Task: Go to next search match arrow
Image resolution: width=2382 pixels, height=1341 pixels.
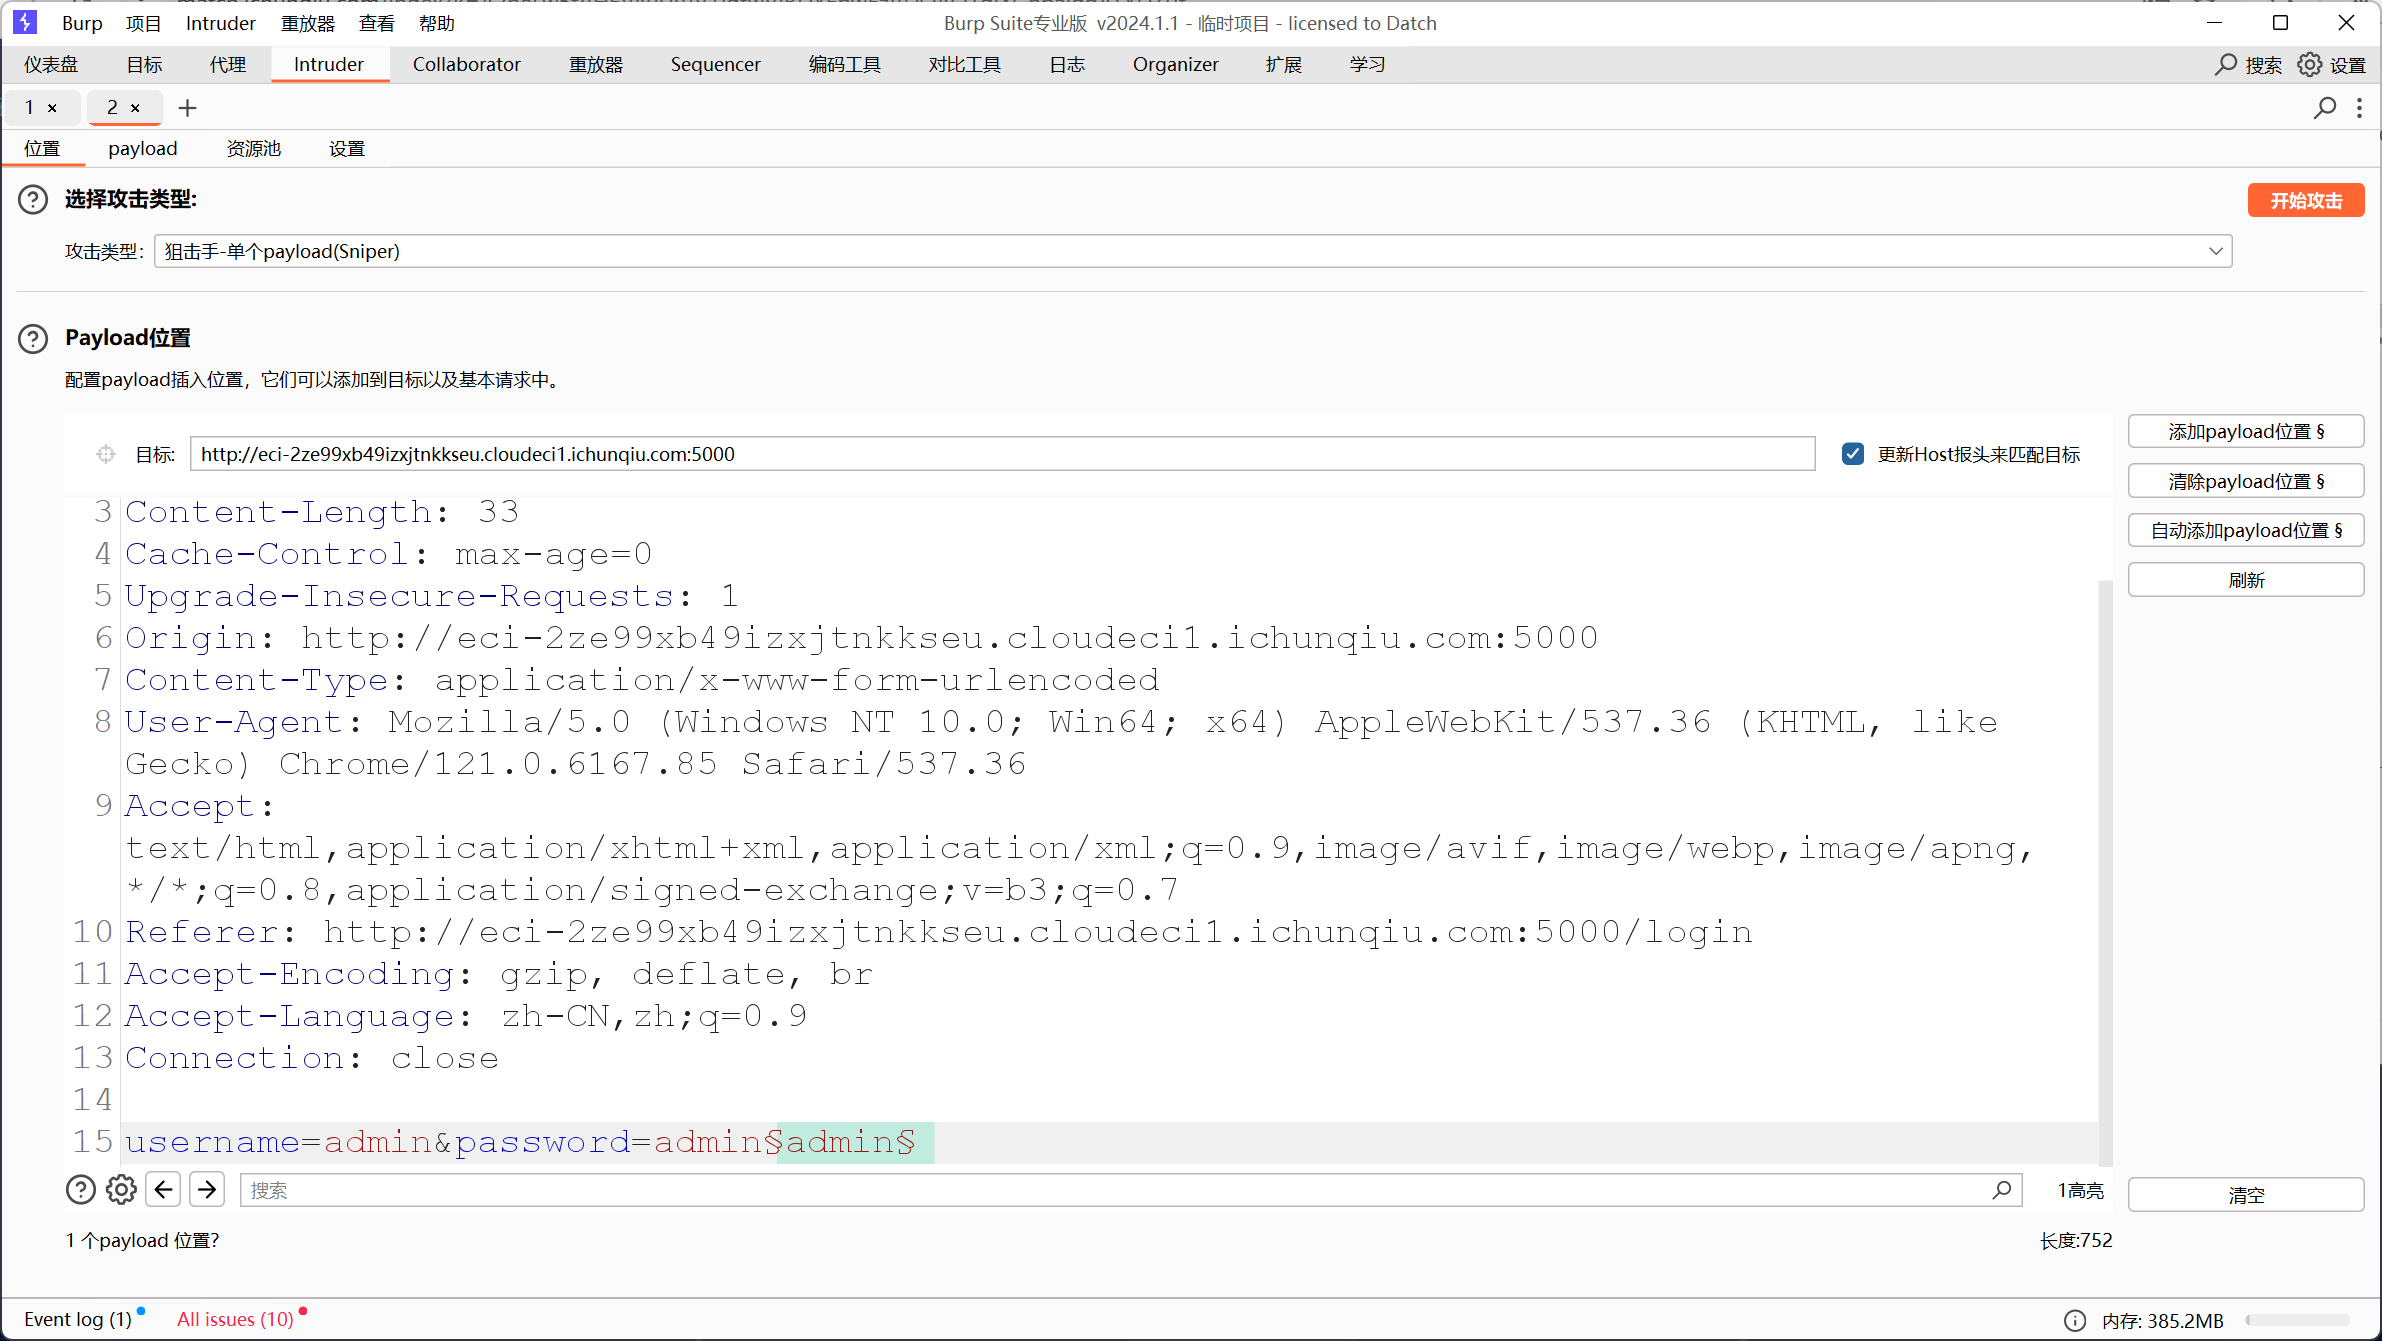Action: [x=207, y=1190]
